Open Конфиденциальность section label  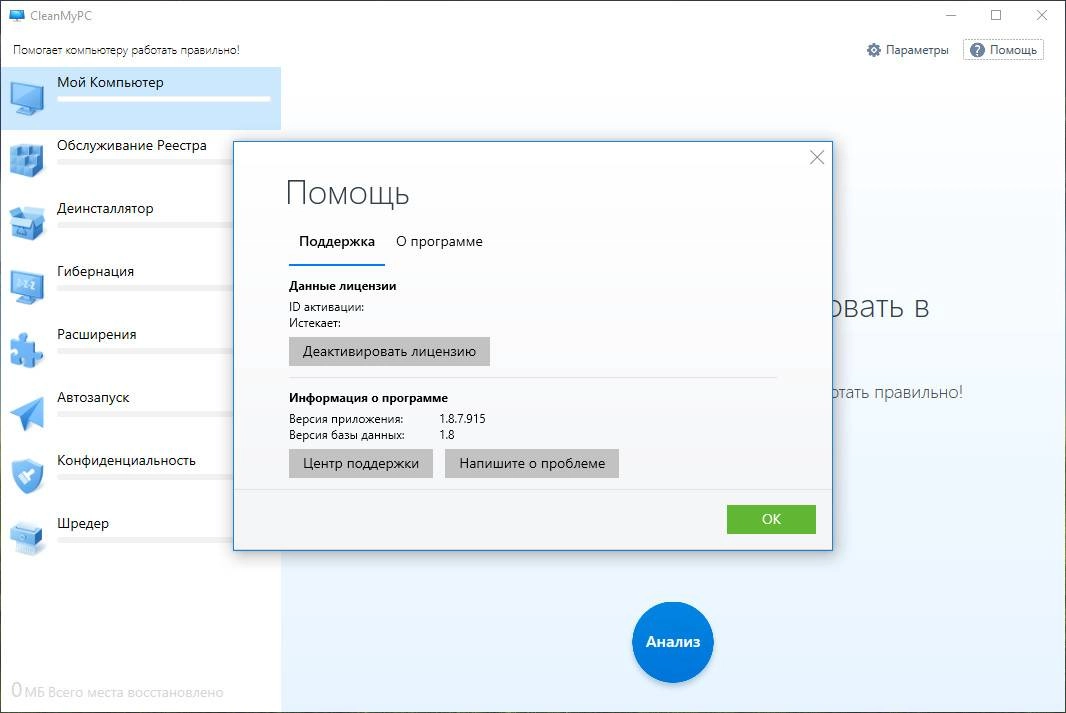click(x=126, y=460)
